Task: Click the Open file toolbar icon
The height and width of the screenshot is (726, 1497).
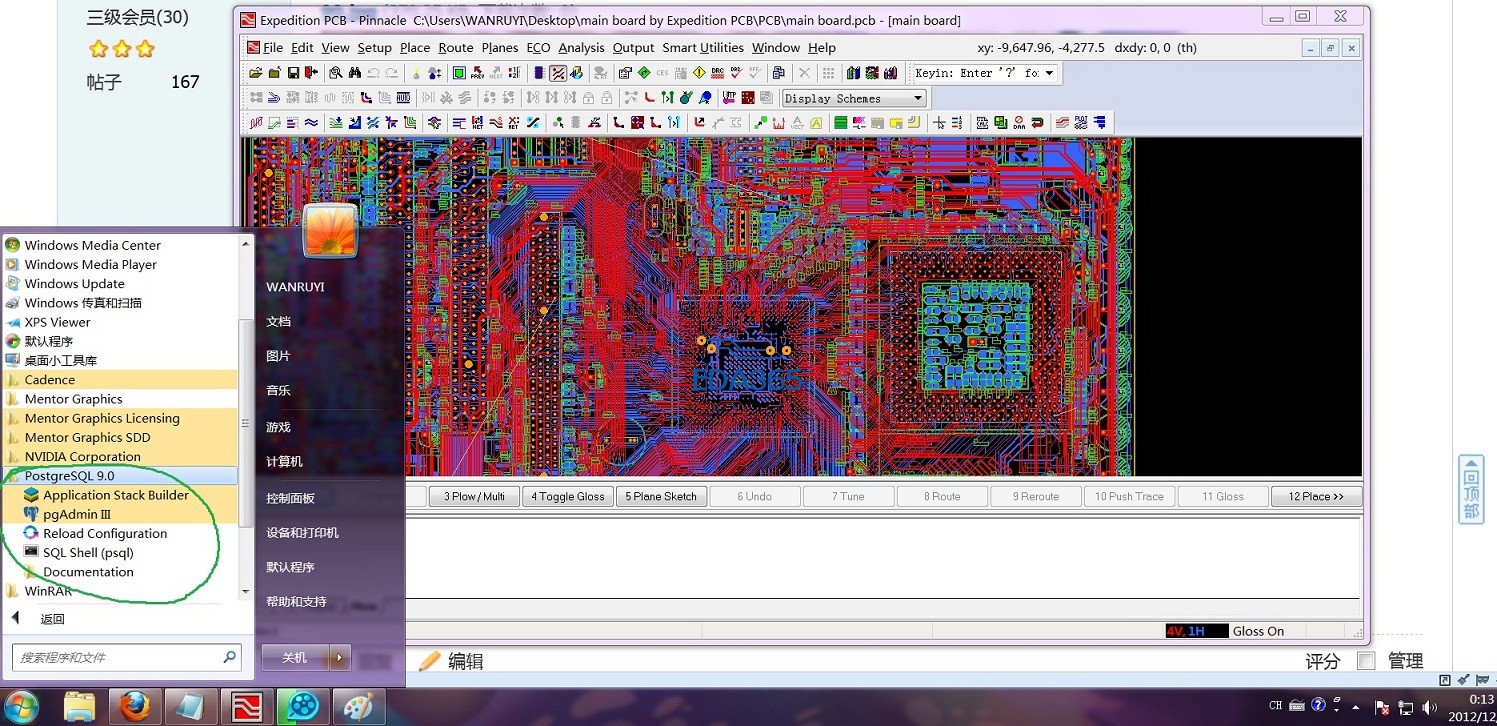Action: 257,73
